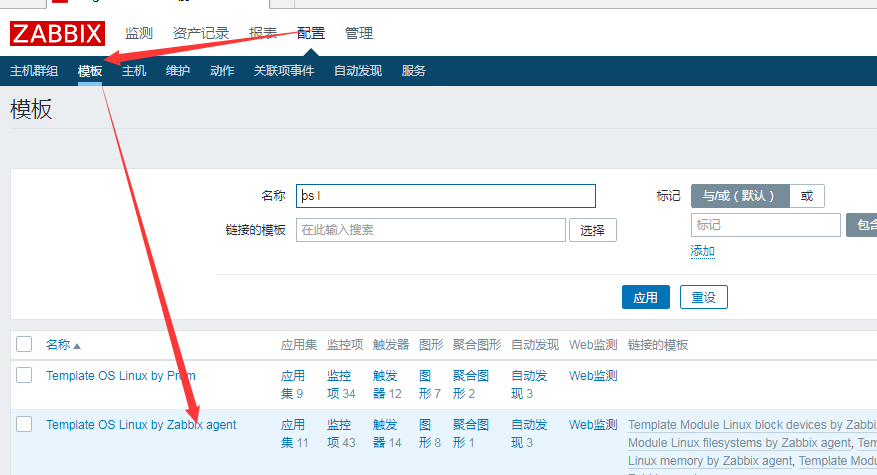Click 选择 button for linked templates

(593, 230)
